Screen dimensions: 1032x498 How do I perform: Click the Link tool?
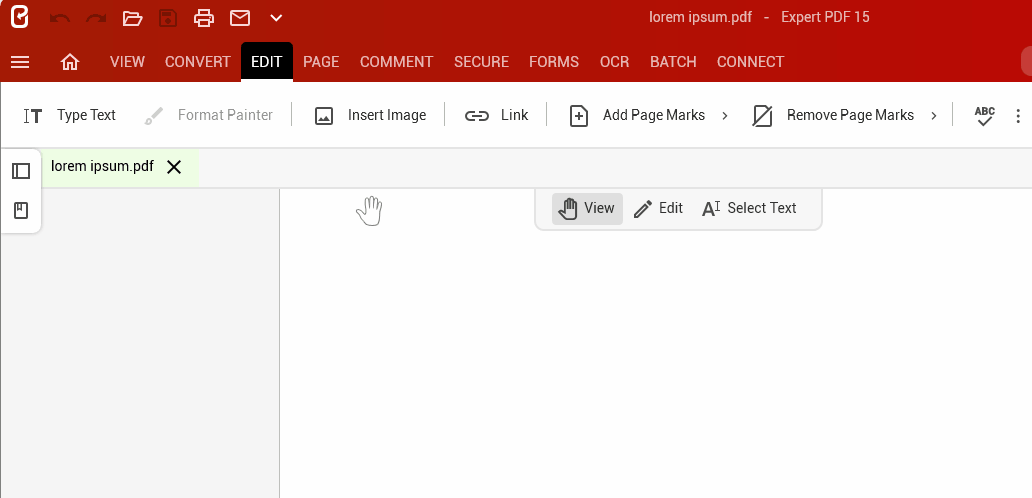[x=496, y=116]
